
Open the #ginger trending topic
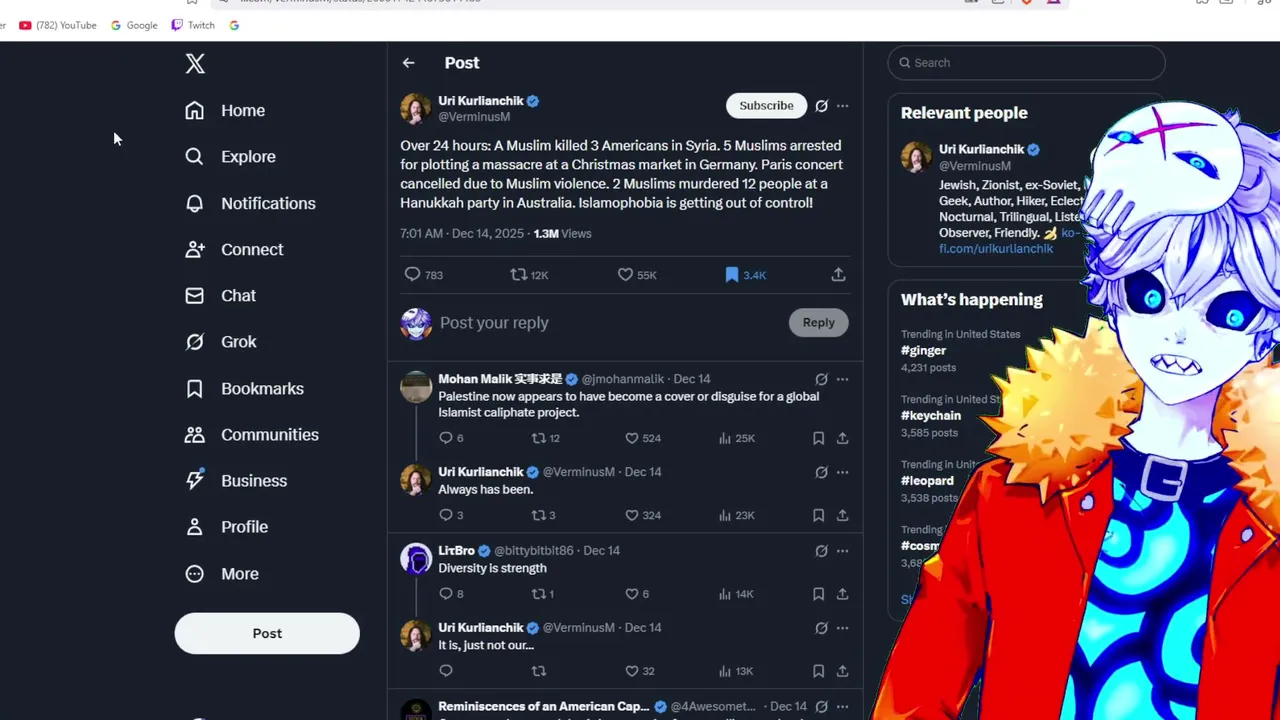(x=923, y=351)
